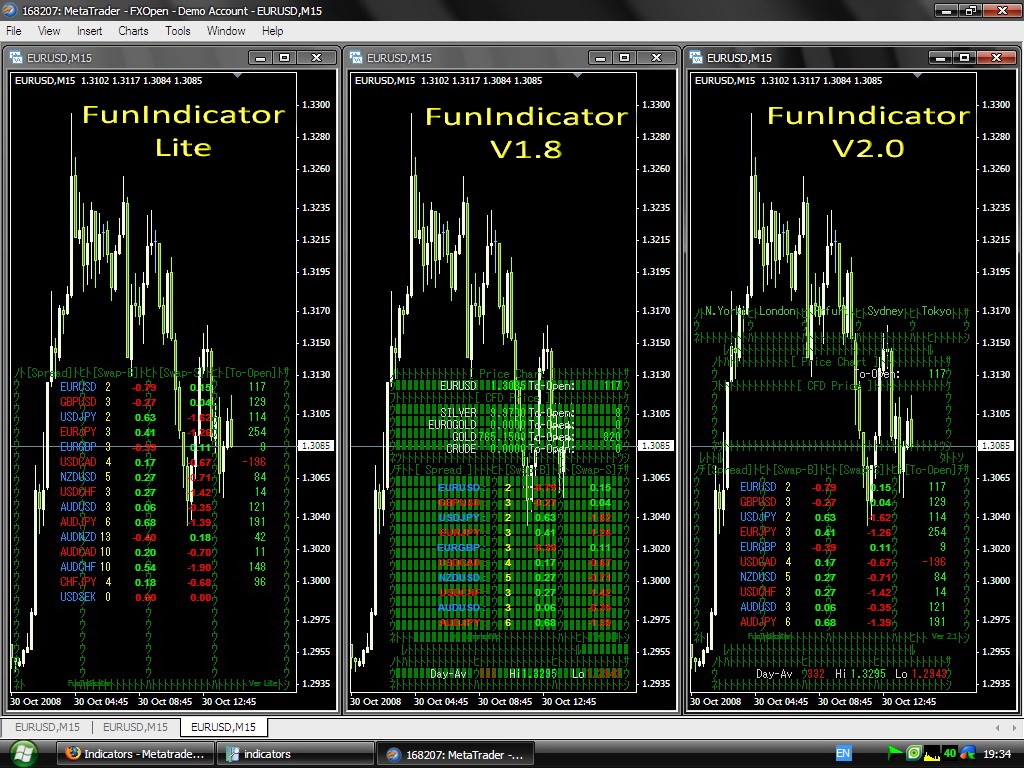1024x768 pixels.
Task: Select the third EURUSD,M15 chart tab
Action: (223, 727)
